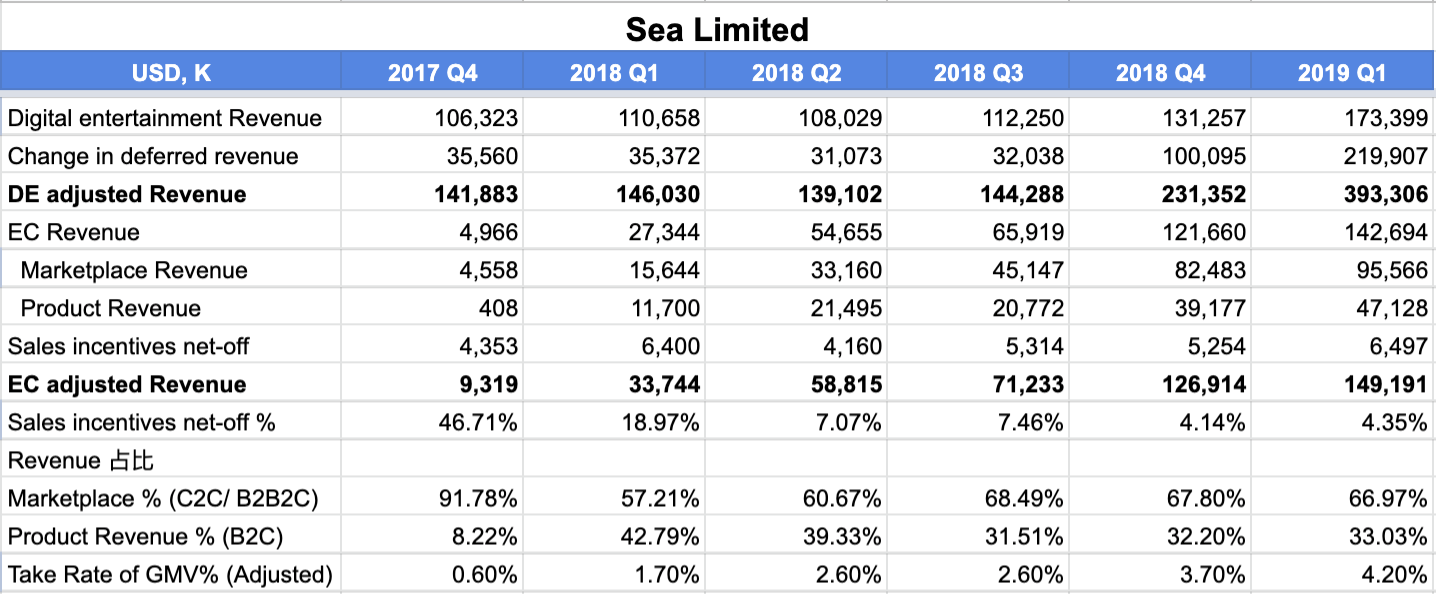This screenshot has height=594, width=1436.
Task: Select the 2018 Q1 column header
Action: [614, 72]
